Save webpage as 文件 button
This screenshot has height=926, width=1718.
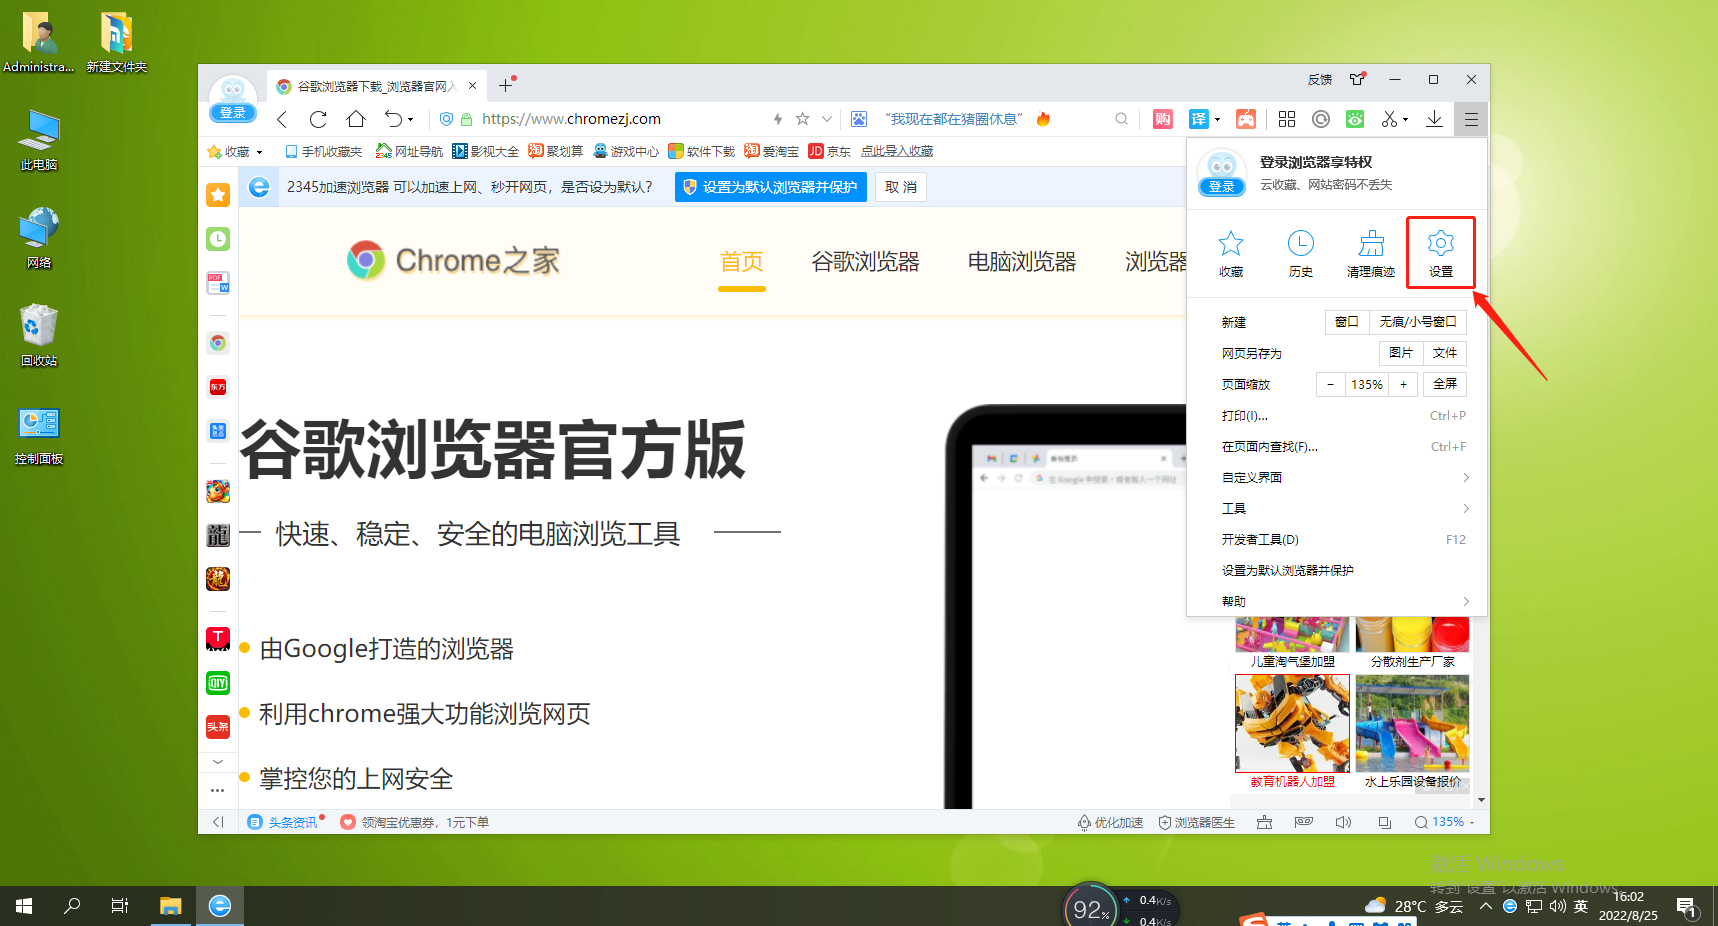pos(1444,353)
